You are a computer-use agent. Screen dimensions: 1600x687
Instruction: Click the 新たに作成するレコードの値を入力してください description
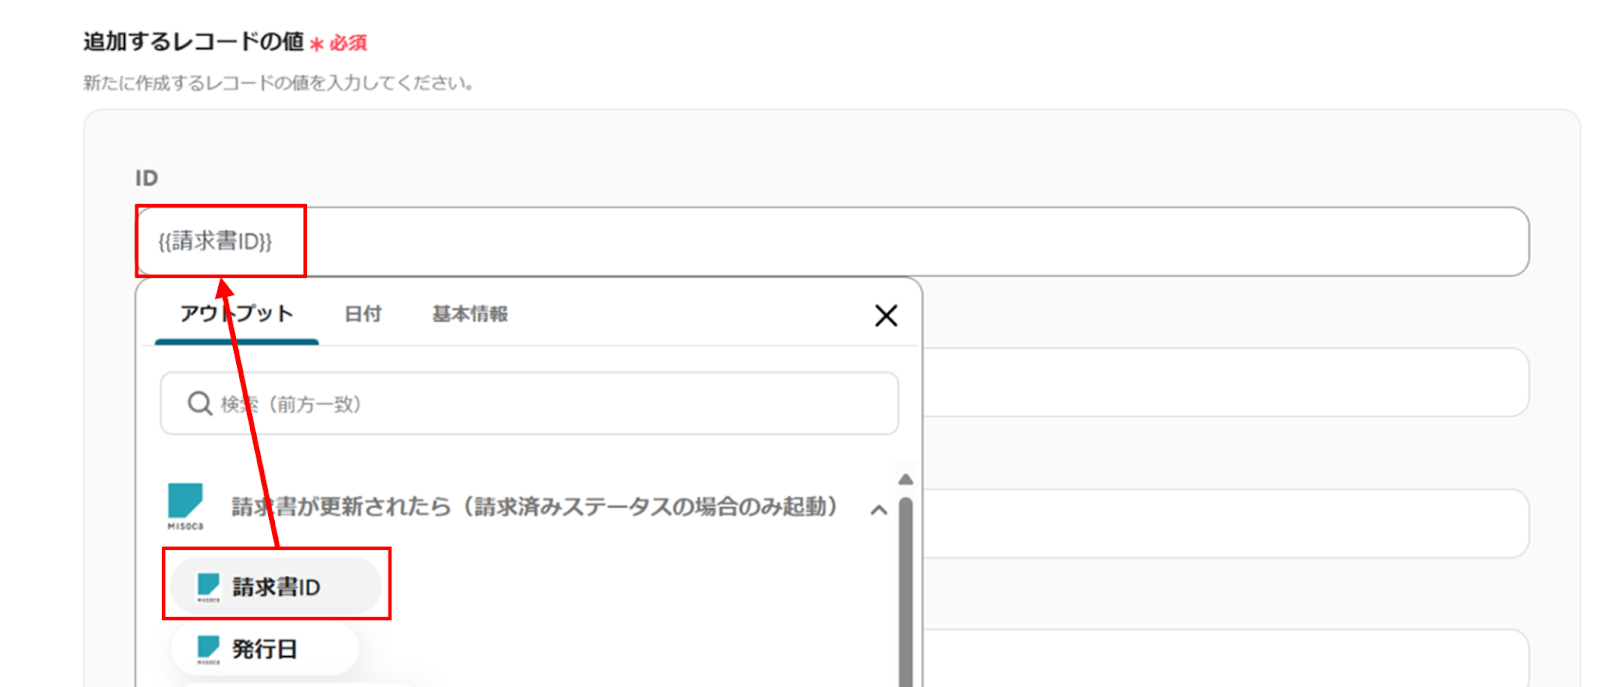[278, 83]
